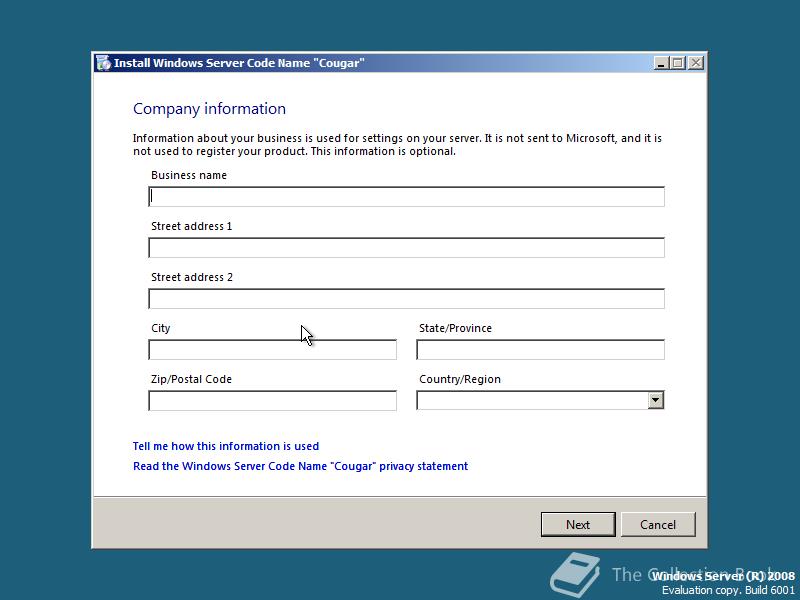The image size is (800, 600).
Task: Select the Street address 2 field
Action: (406, 298)
